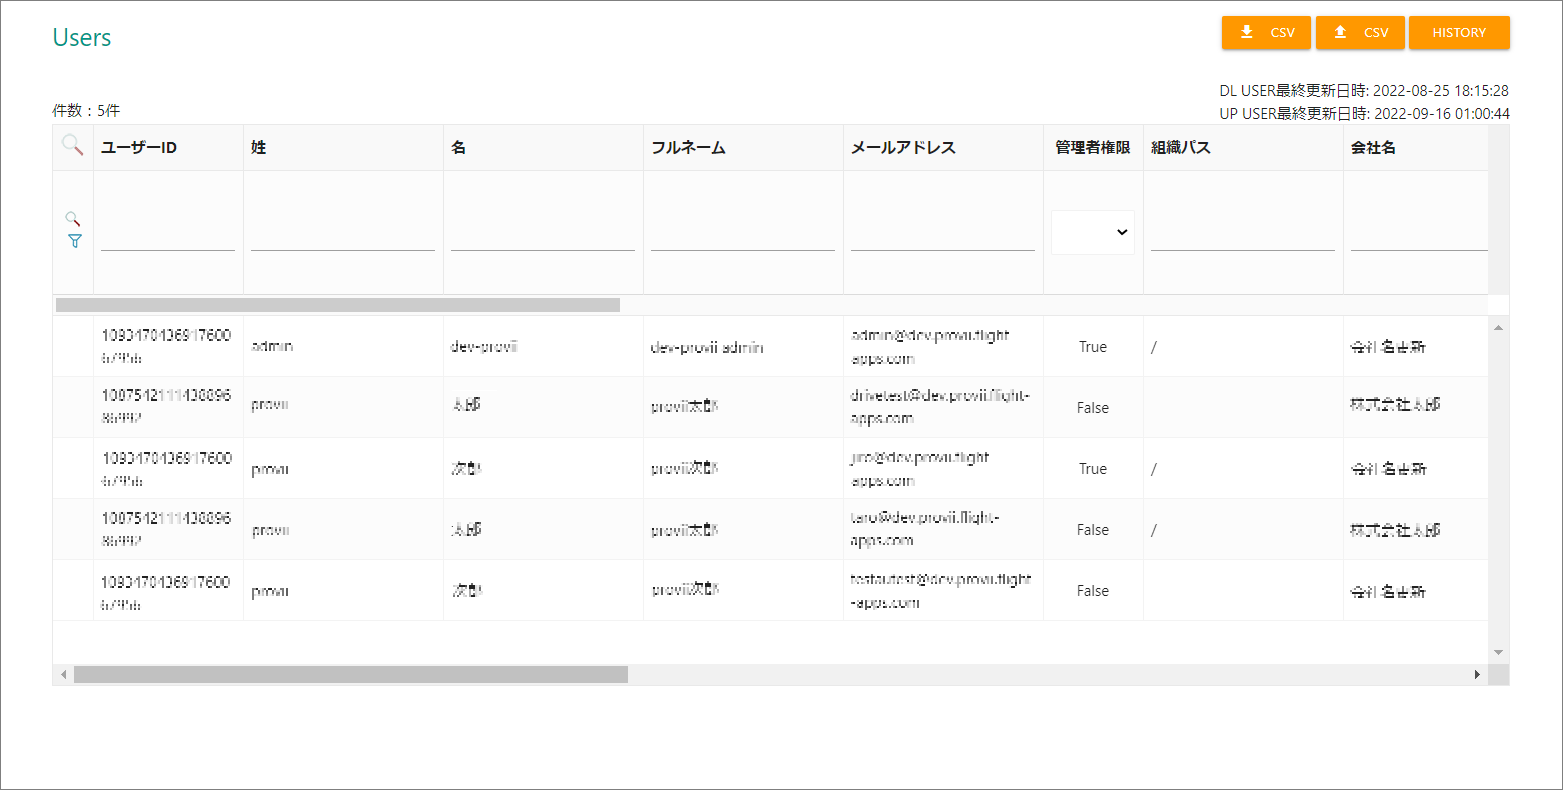Click 'True' in the admin row
The width and height of the screenshot is (1563, 790).
(1093, 347)
